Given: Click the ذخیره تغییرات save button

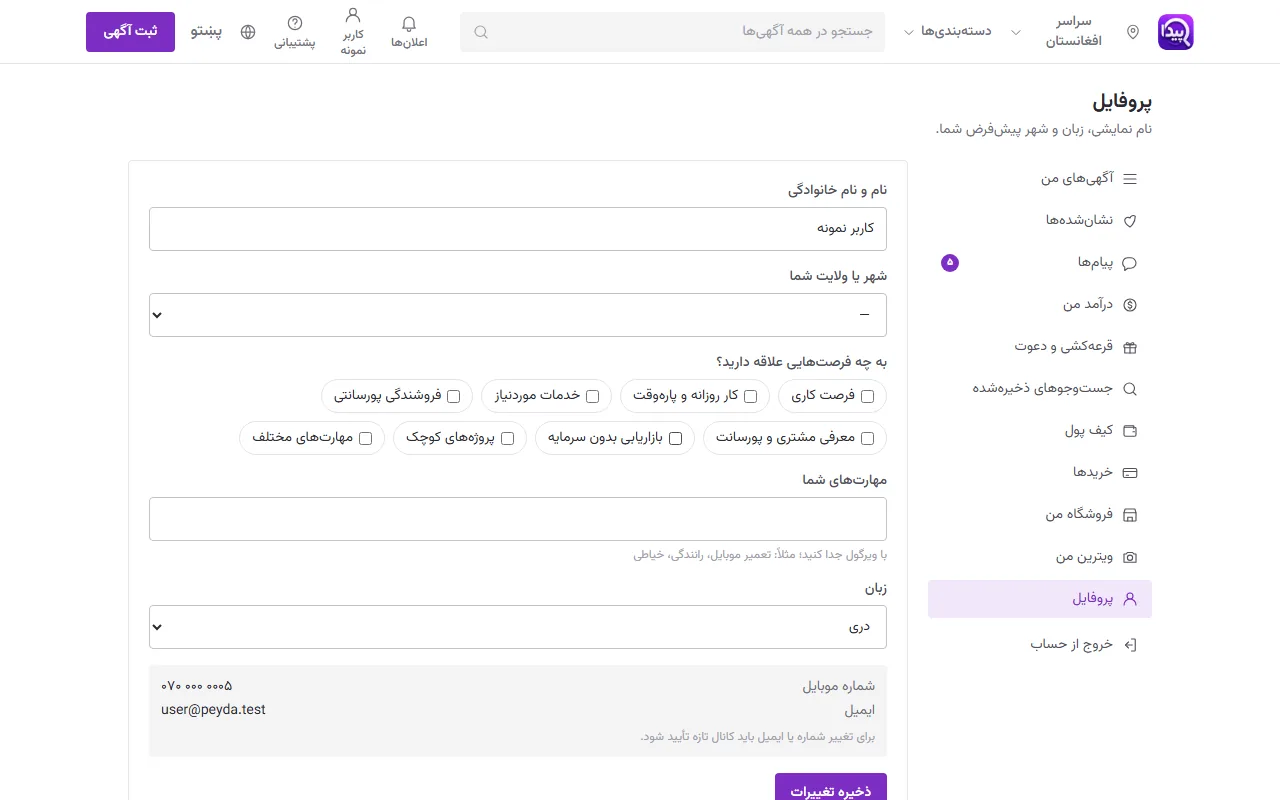Looking at the screenshot, I should tap(831, 787).
